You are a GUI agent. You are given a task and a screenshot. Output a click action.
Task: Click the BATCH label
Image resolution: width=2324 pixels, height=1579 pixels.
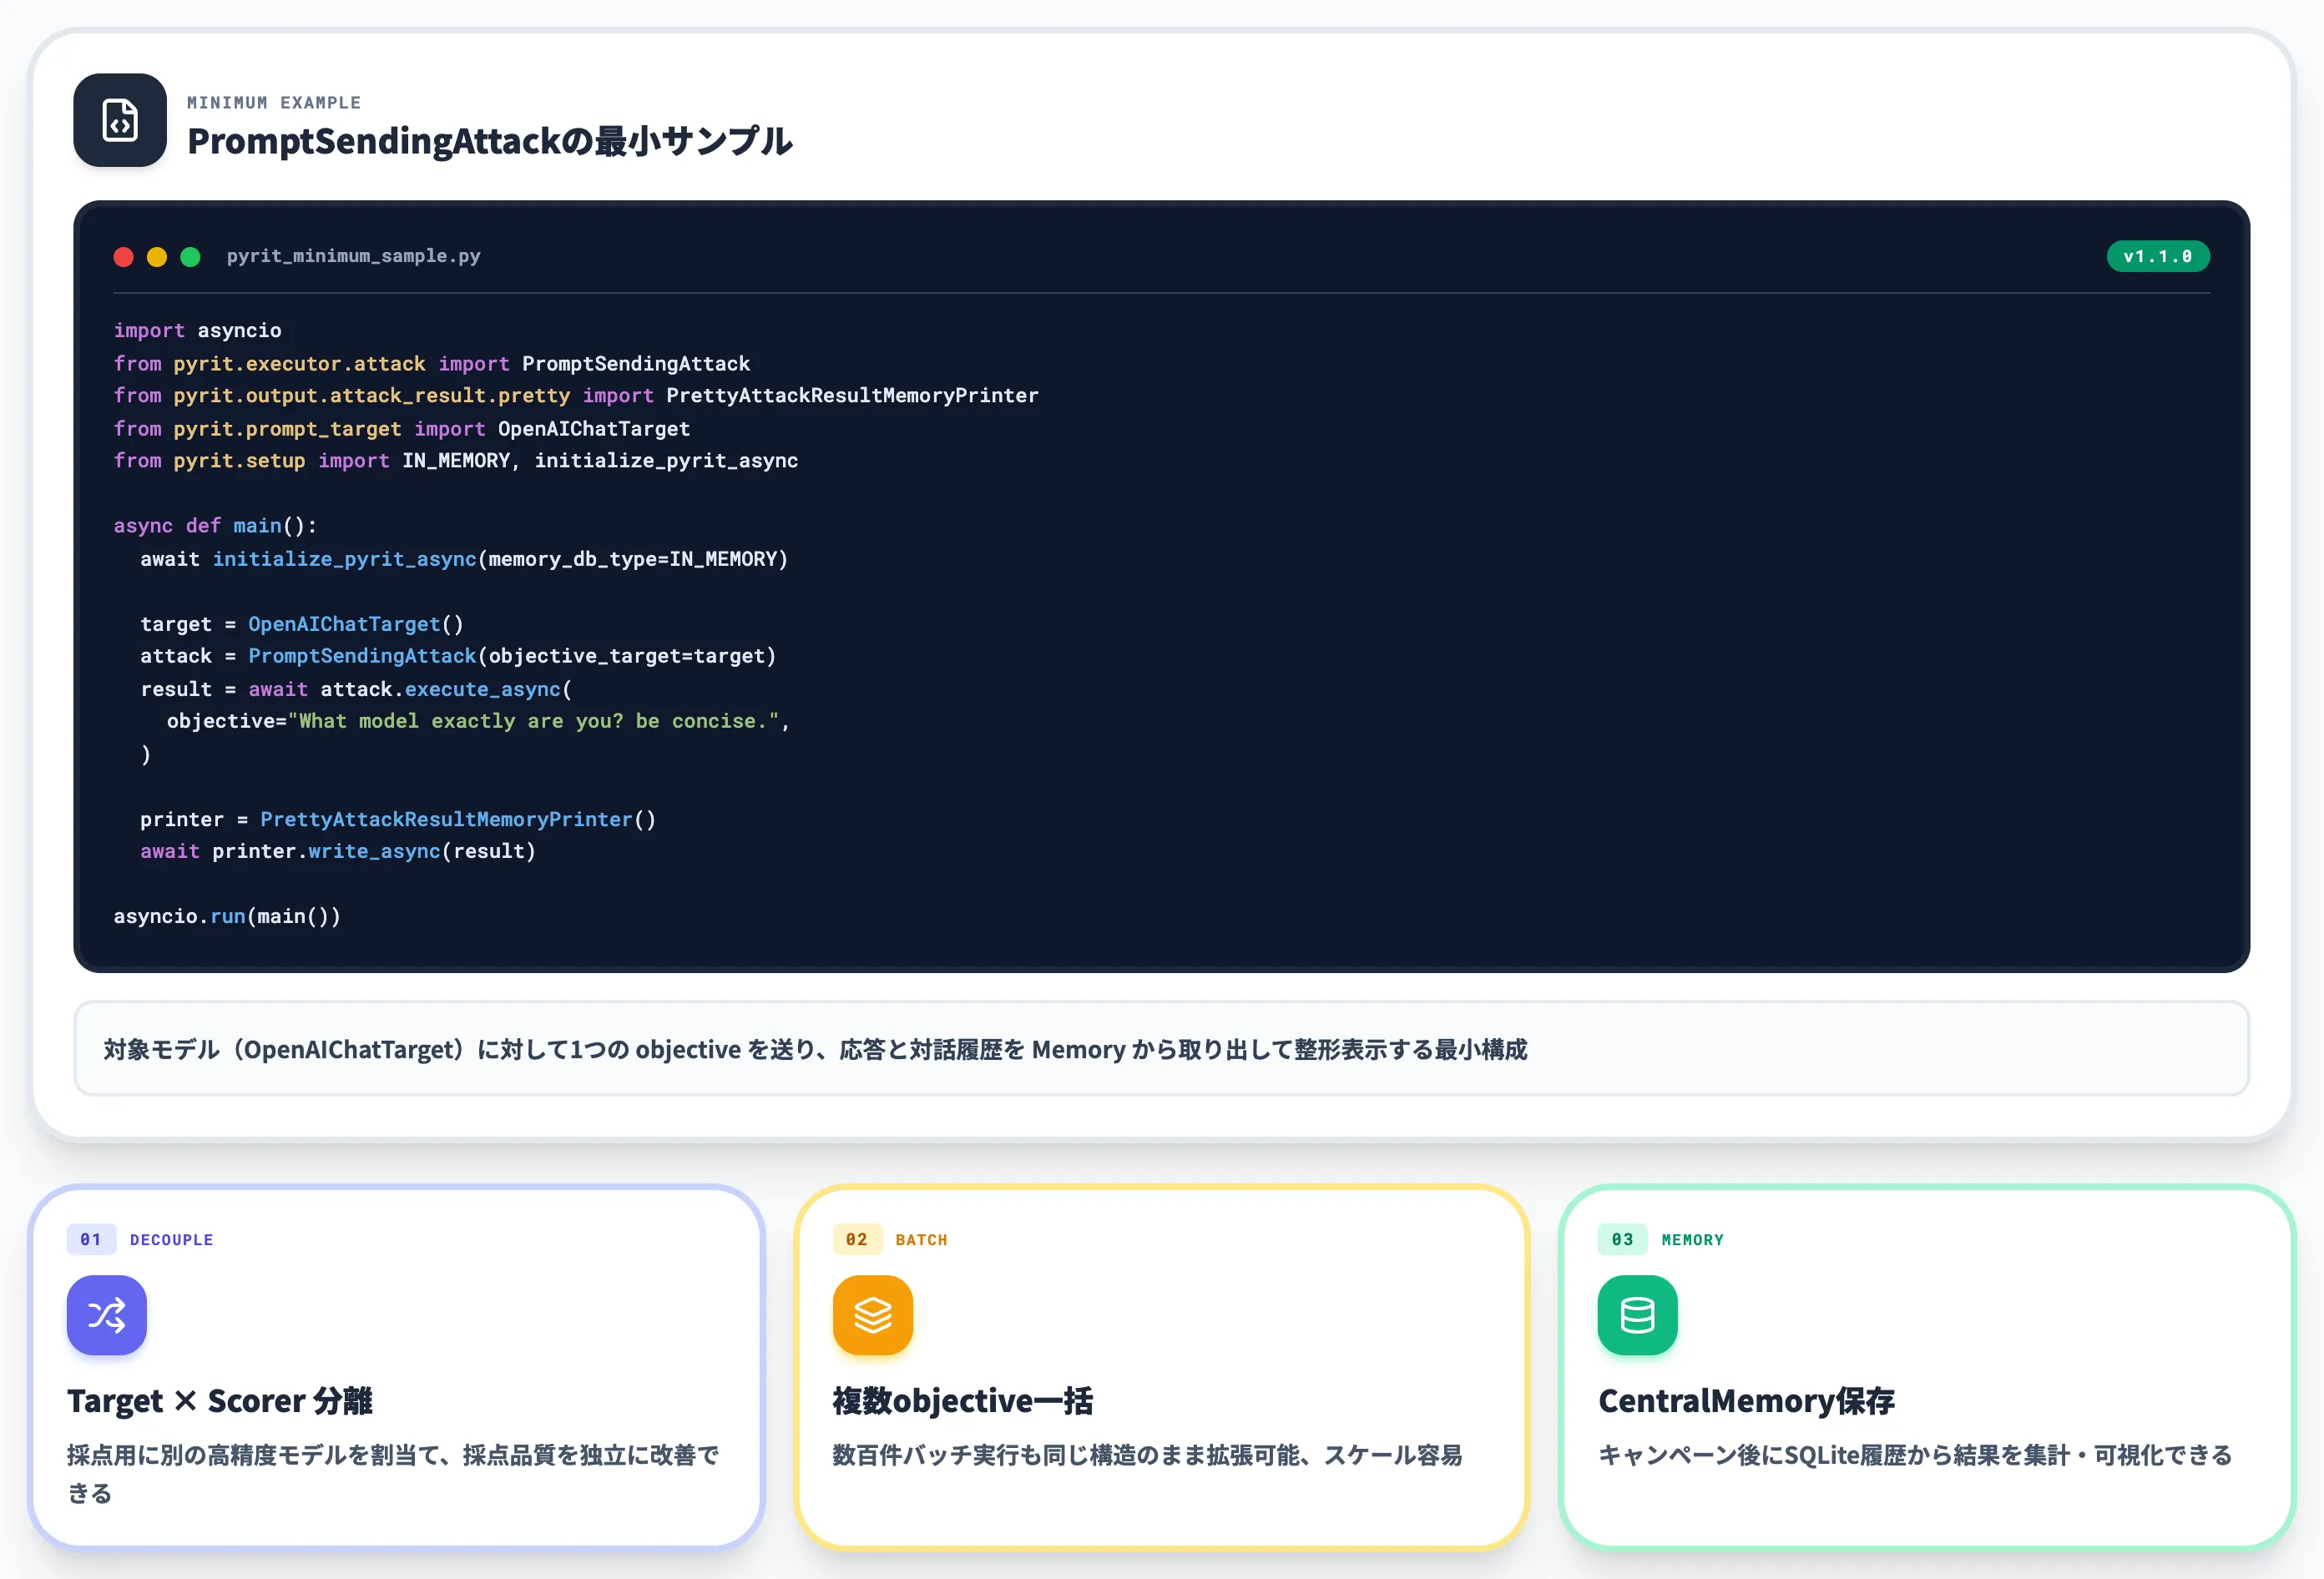click(x=922, y=1240)
